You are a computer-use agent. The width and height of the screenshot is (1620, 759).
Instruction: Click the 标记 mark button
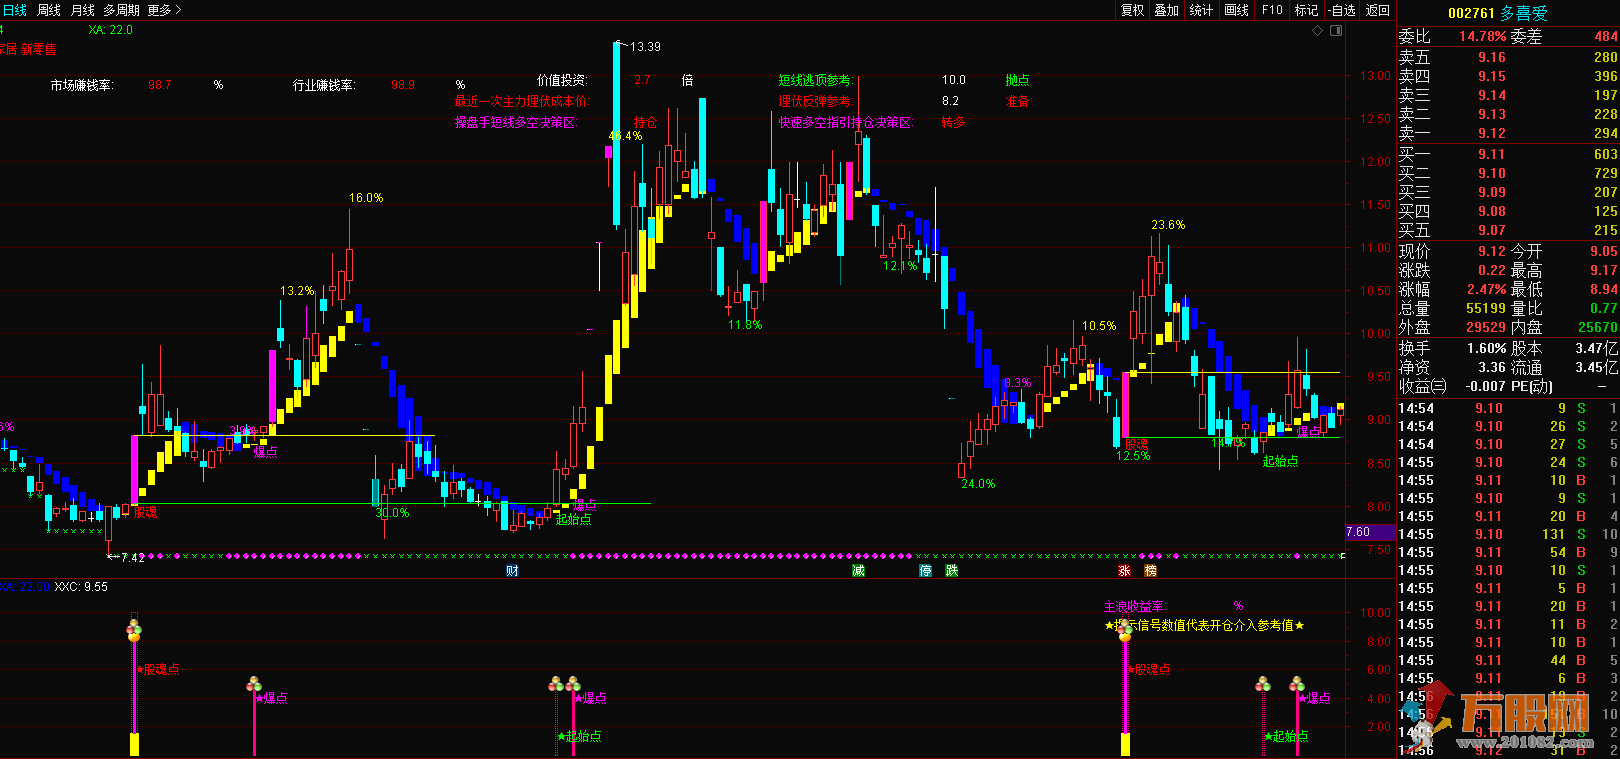[x=1306, y=10]
